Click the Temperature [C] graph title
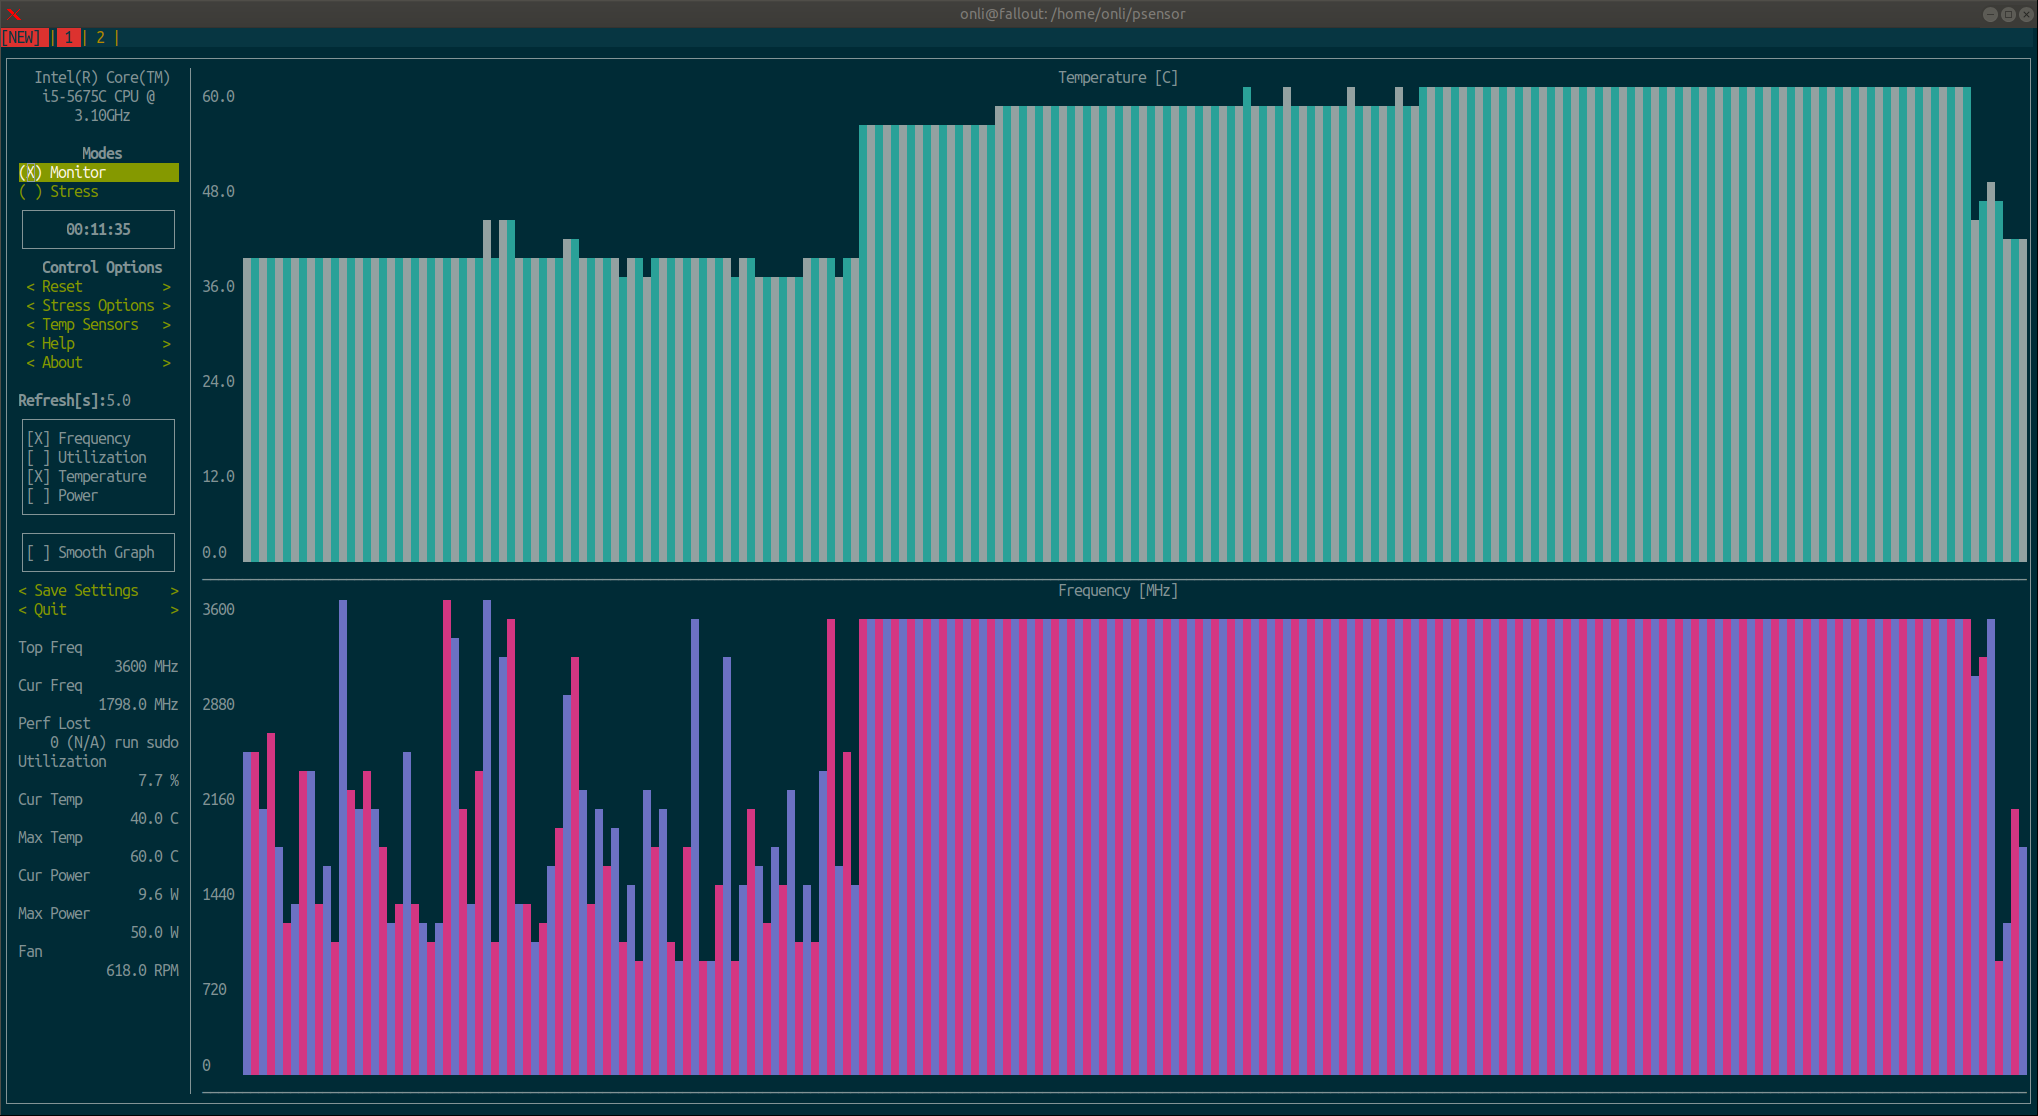 (x=1117, y=77)
